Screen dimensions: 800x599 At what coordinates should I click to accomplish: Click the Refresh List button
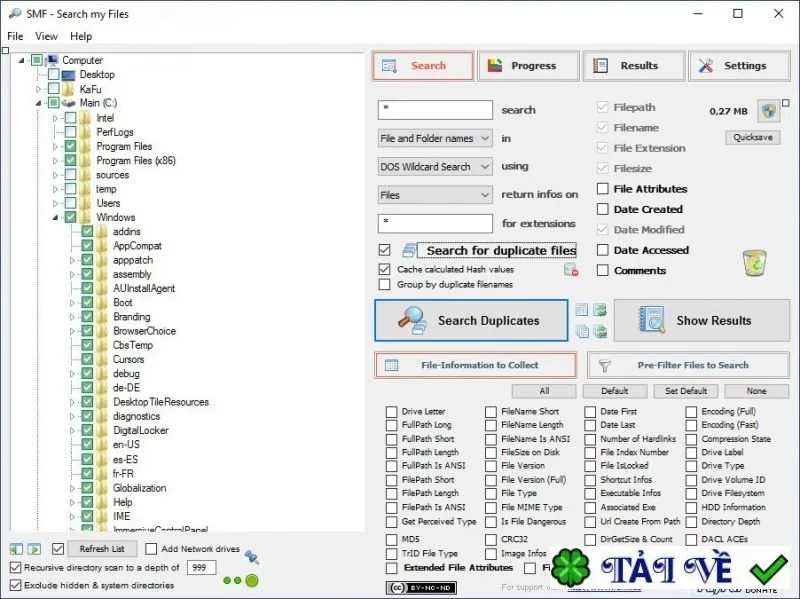[x=102, y=549]
